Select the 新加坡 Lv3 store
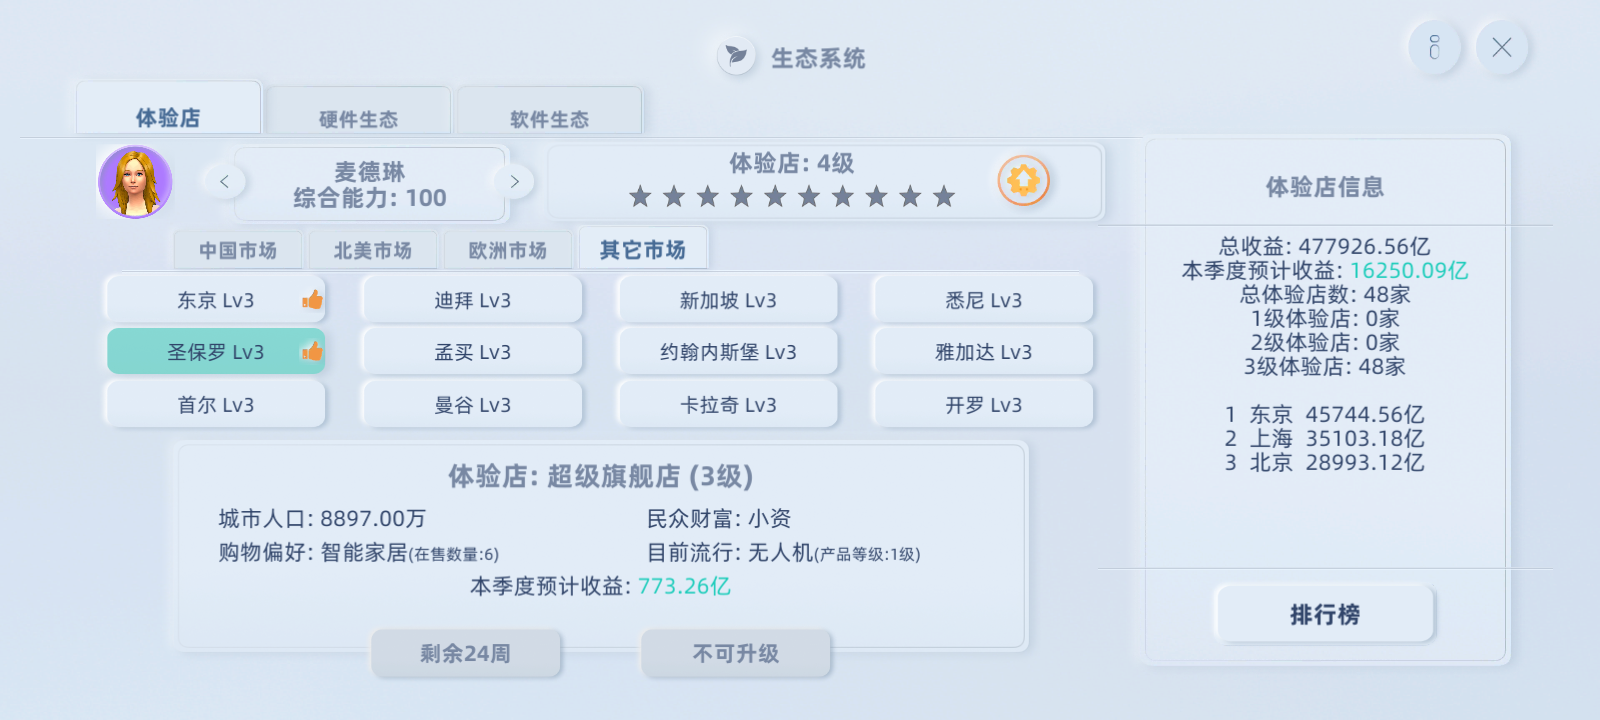The width and height of the screenshot is (1600, 720). click(x=728, y=300)
